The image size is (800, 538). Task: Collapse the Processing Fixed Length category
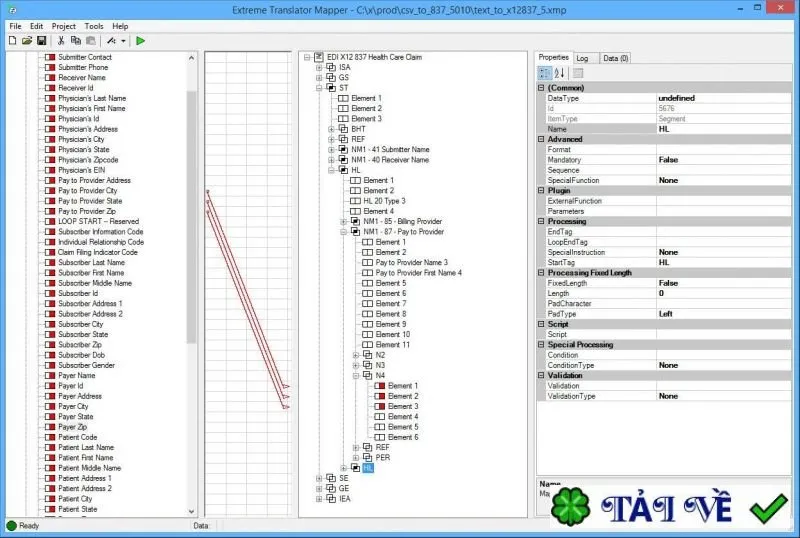click(x=541, y=273)
